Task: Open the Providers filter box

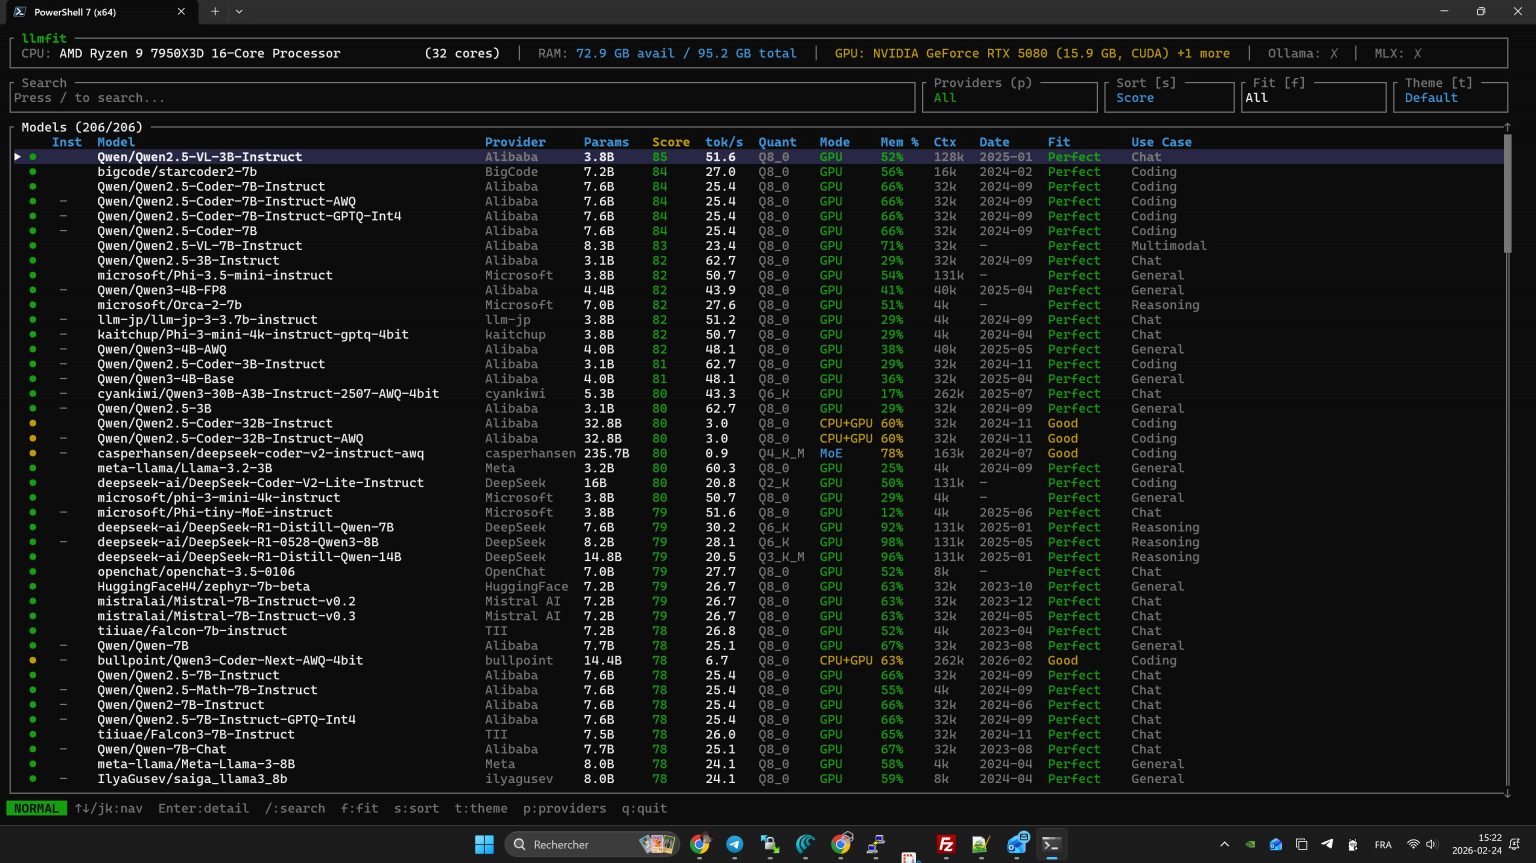Action: pyautogui.click(x=1010, y=98)
